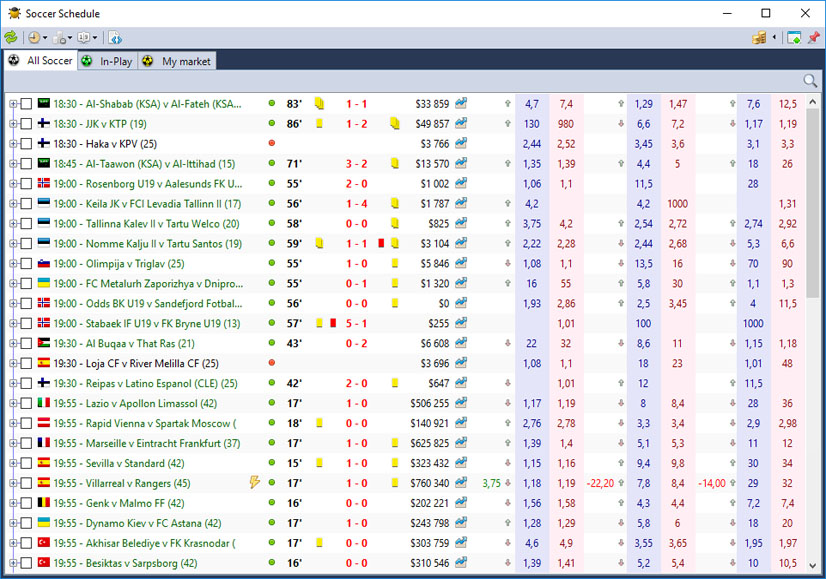Open chart icon for Dynamo Kiev v Astana
This screenshot has height=579, width=826.
point(461,523)
